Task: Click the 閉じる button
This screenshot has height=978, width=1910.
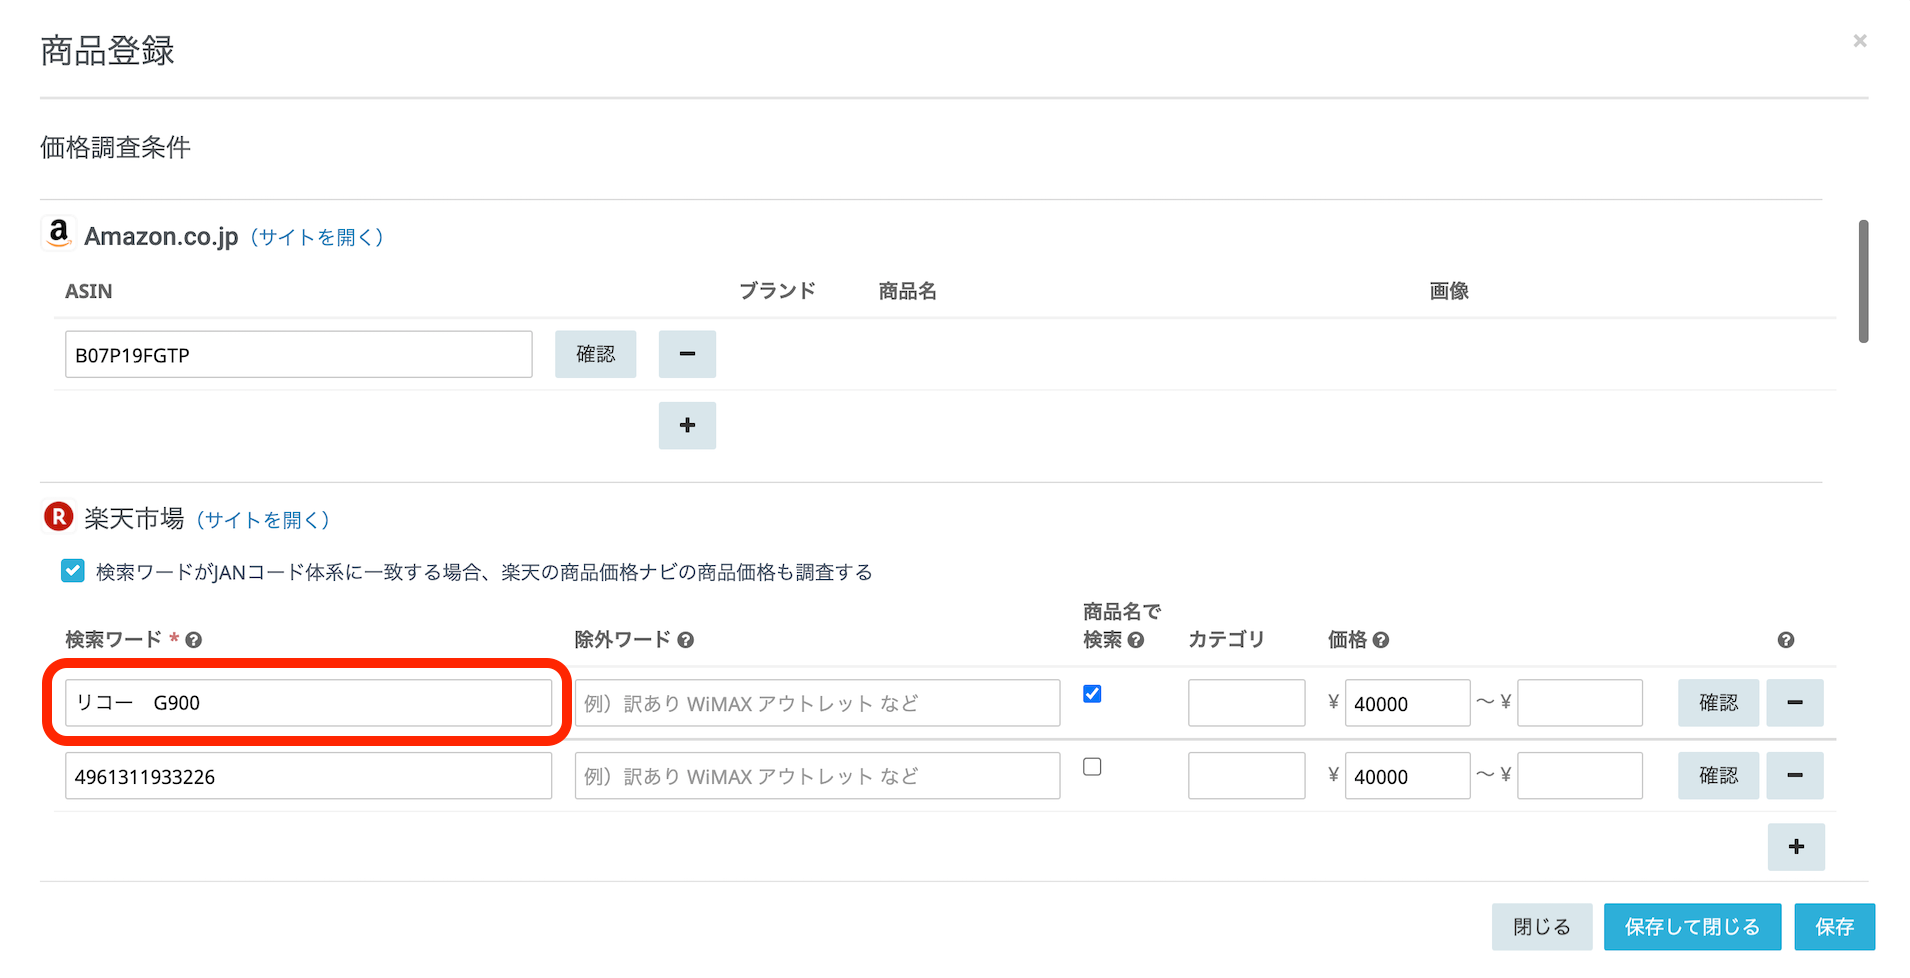Action: (1541, 927)
